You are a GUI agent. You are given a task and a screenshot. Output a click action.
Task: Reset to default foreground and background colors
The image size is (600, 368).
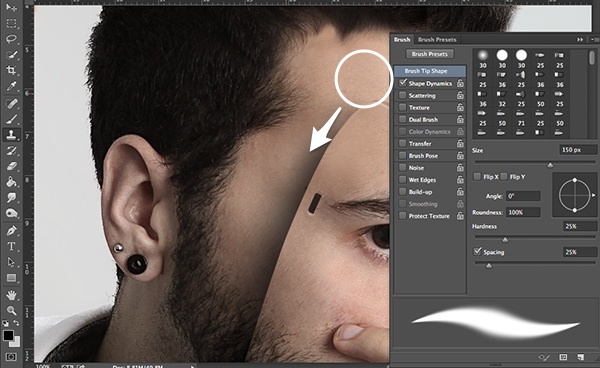tap(5, 323)
